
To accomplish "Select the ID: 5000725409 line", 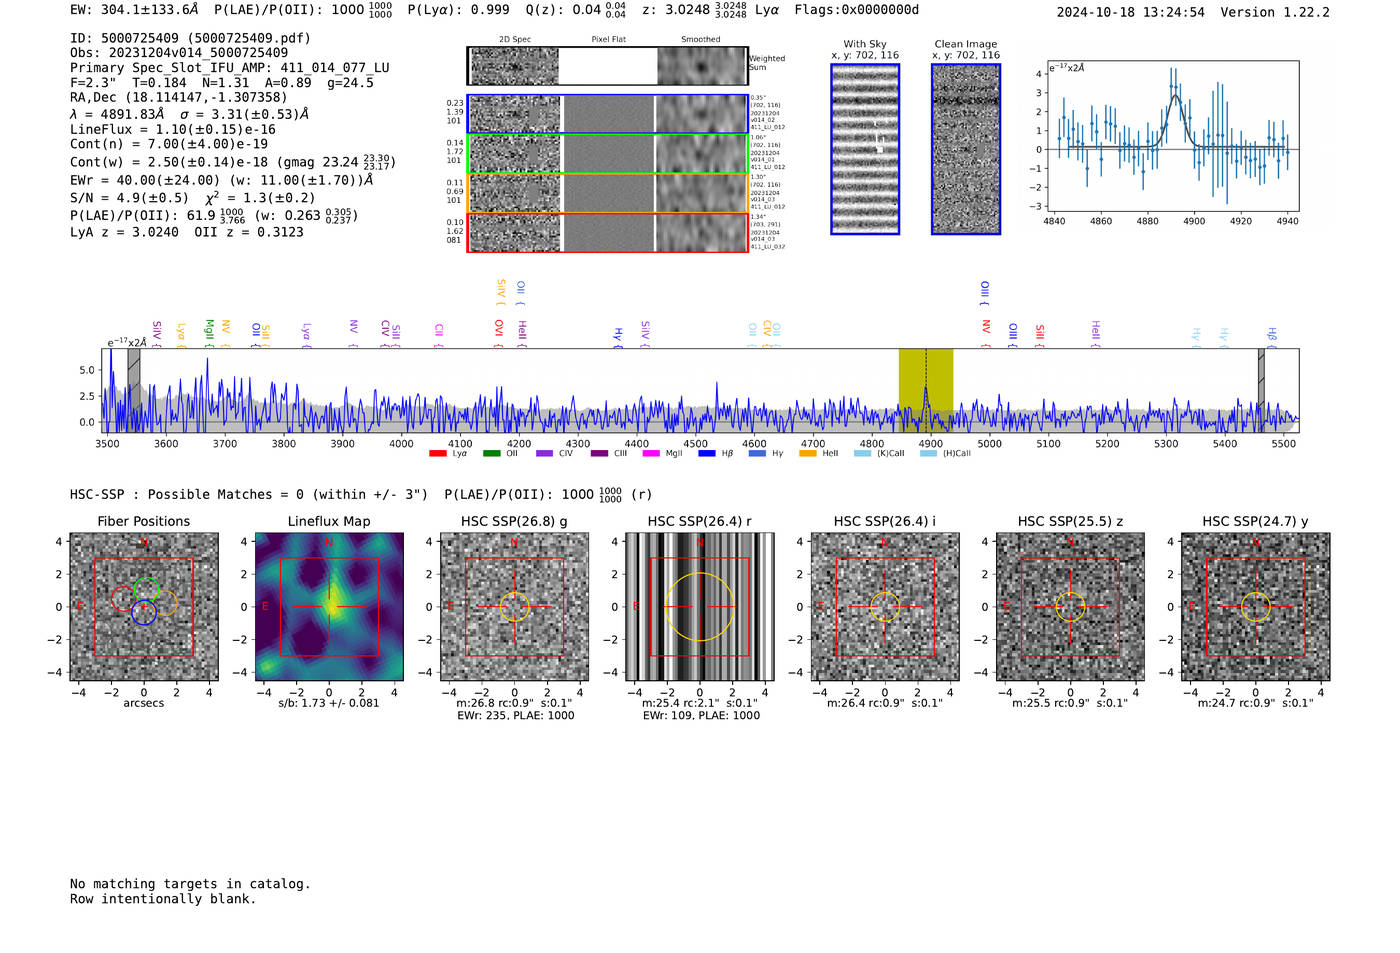I will (x=190, y=38).
